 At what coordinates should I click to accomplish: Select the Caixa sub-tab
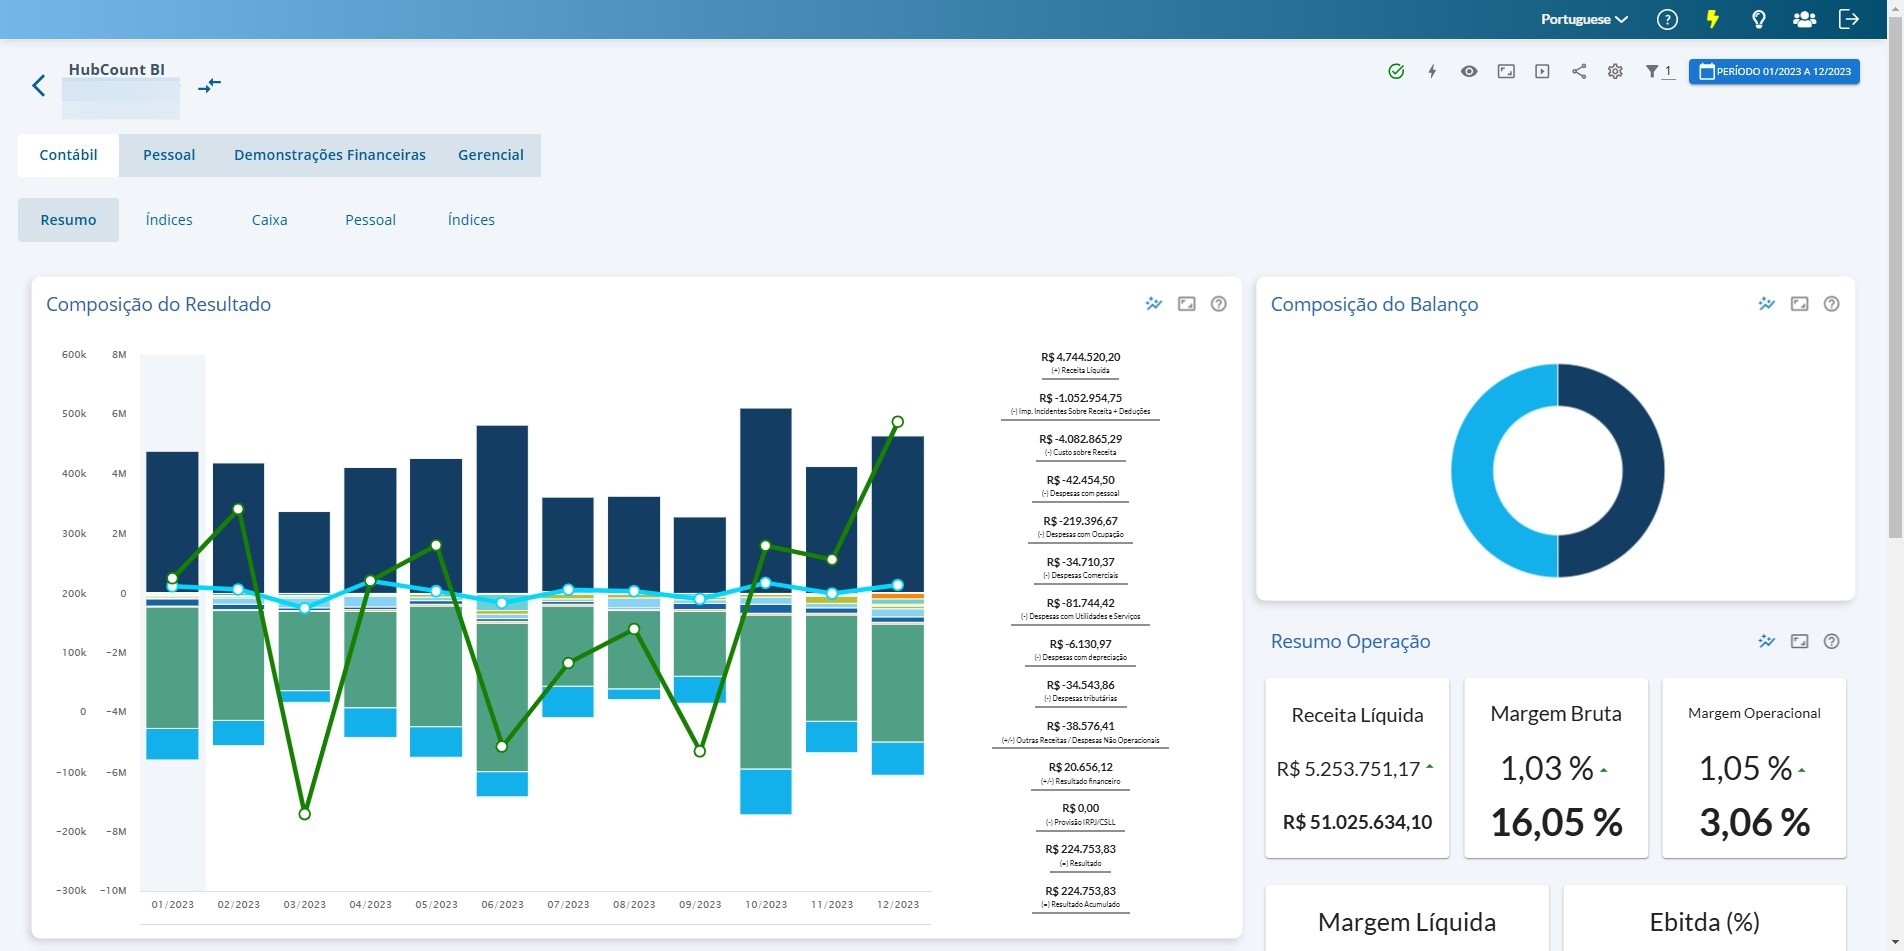(x=269, y=220)
